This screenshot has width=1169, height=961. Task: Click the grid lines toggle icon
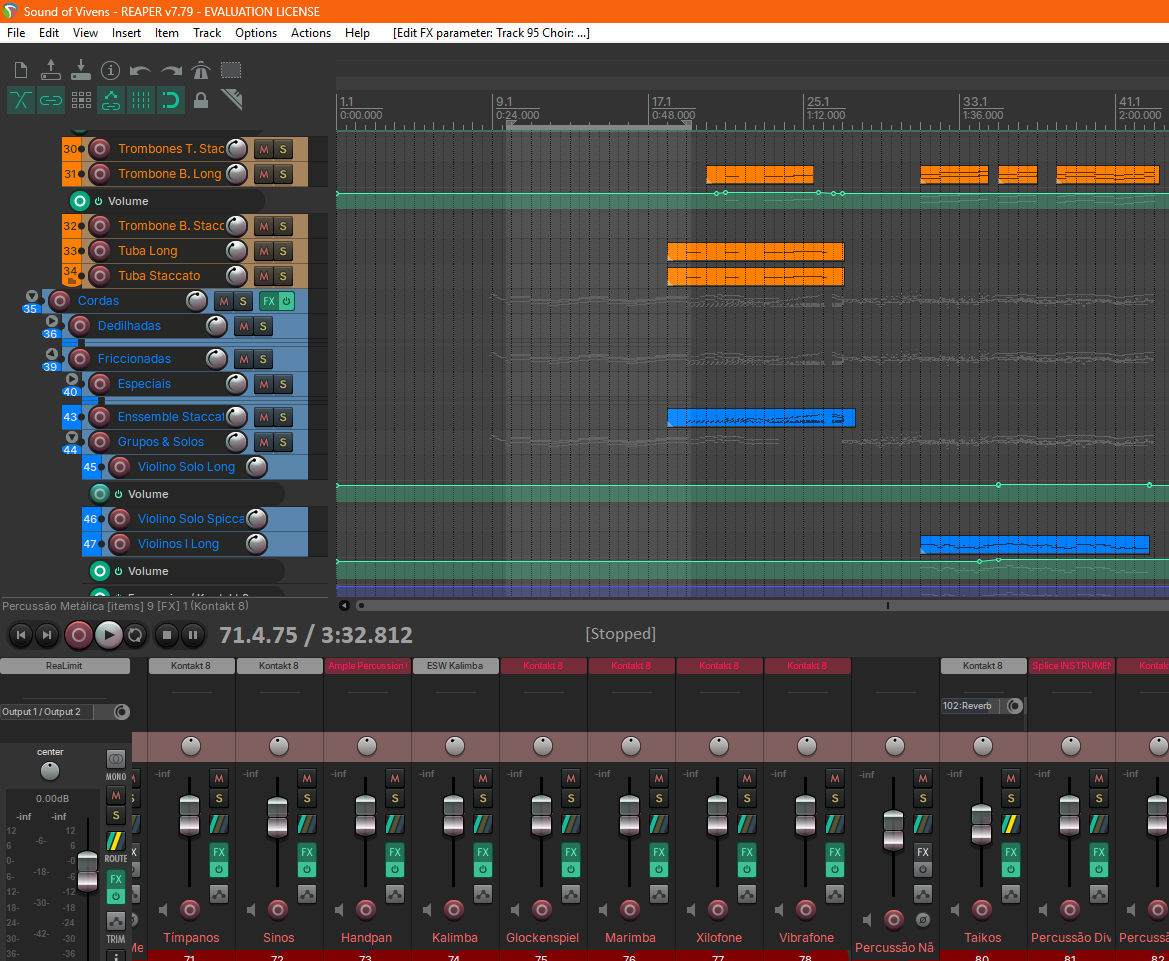click(x=141, y=100)
